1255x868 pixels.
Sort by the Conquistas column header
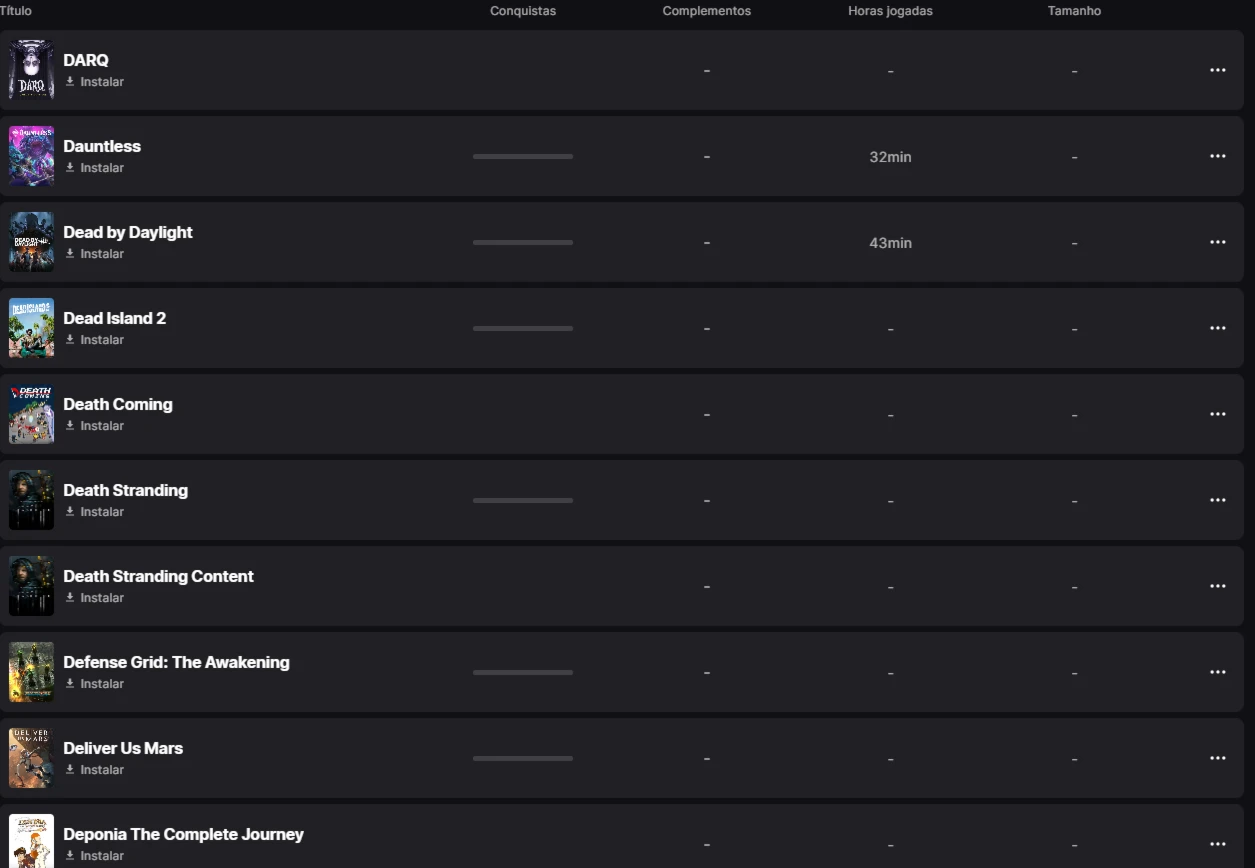(523, 11)
